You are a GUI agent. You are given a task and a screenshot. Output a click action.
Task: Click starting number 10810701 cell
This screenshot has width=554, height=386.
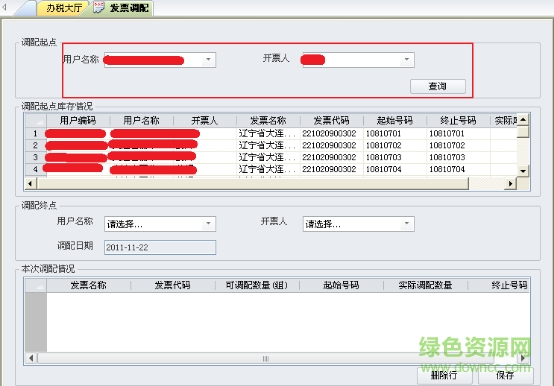(395, 133)
